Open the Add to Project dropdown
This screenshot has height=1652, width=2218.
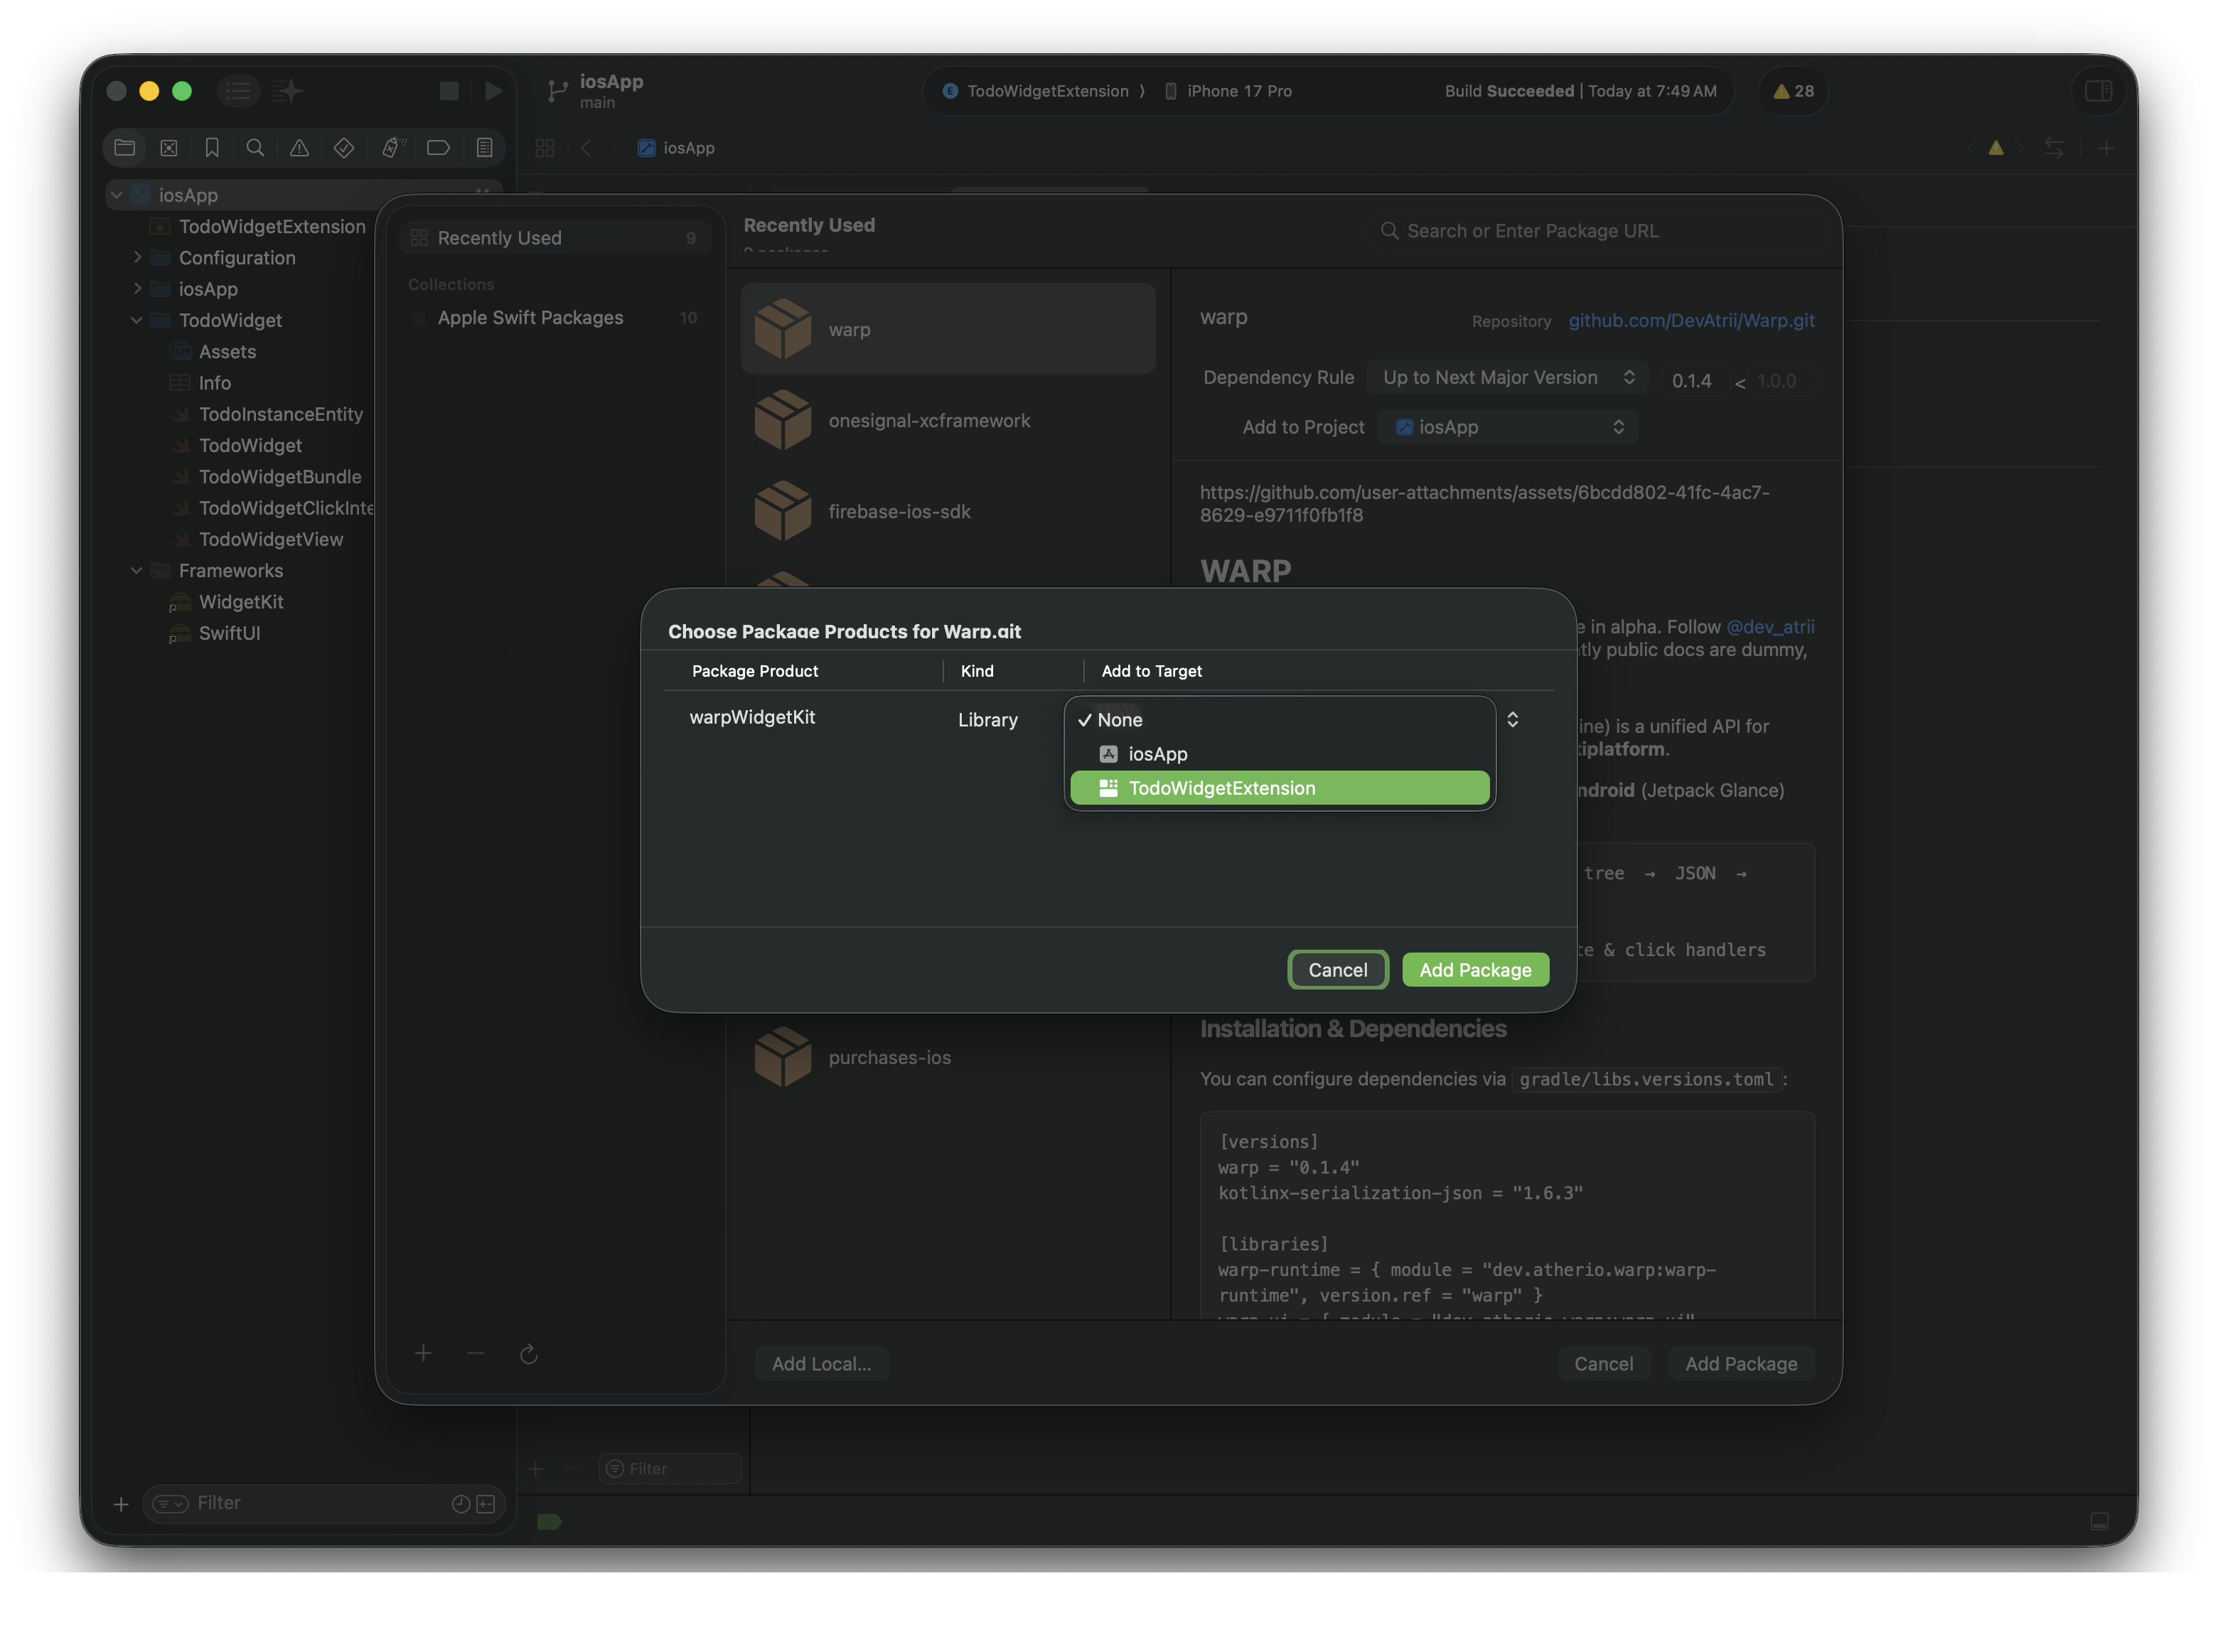[1507, 427]
